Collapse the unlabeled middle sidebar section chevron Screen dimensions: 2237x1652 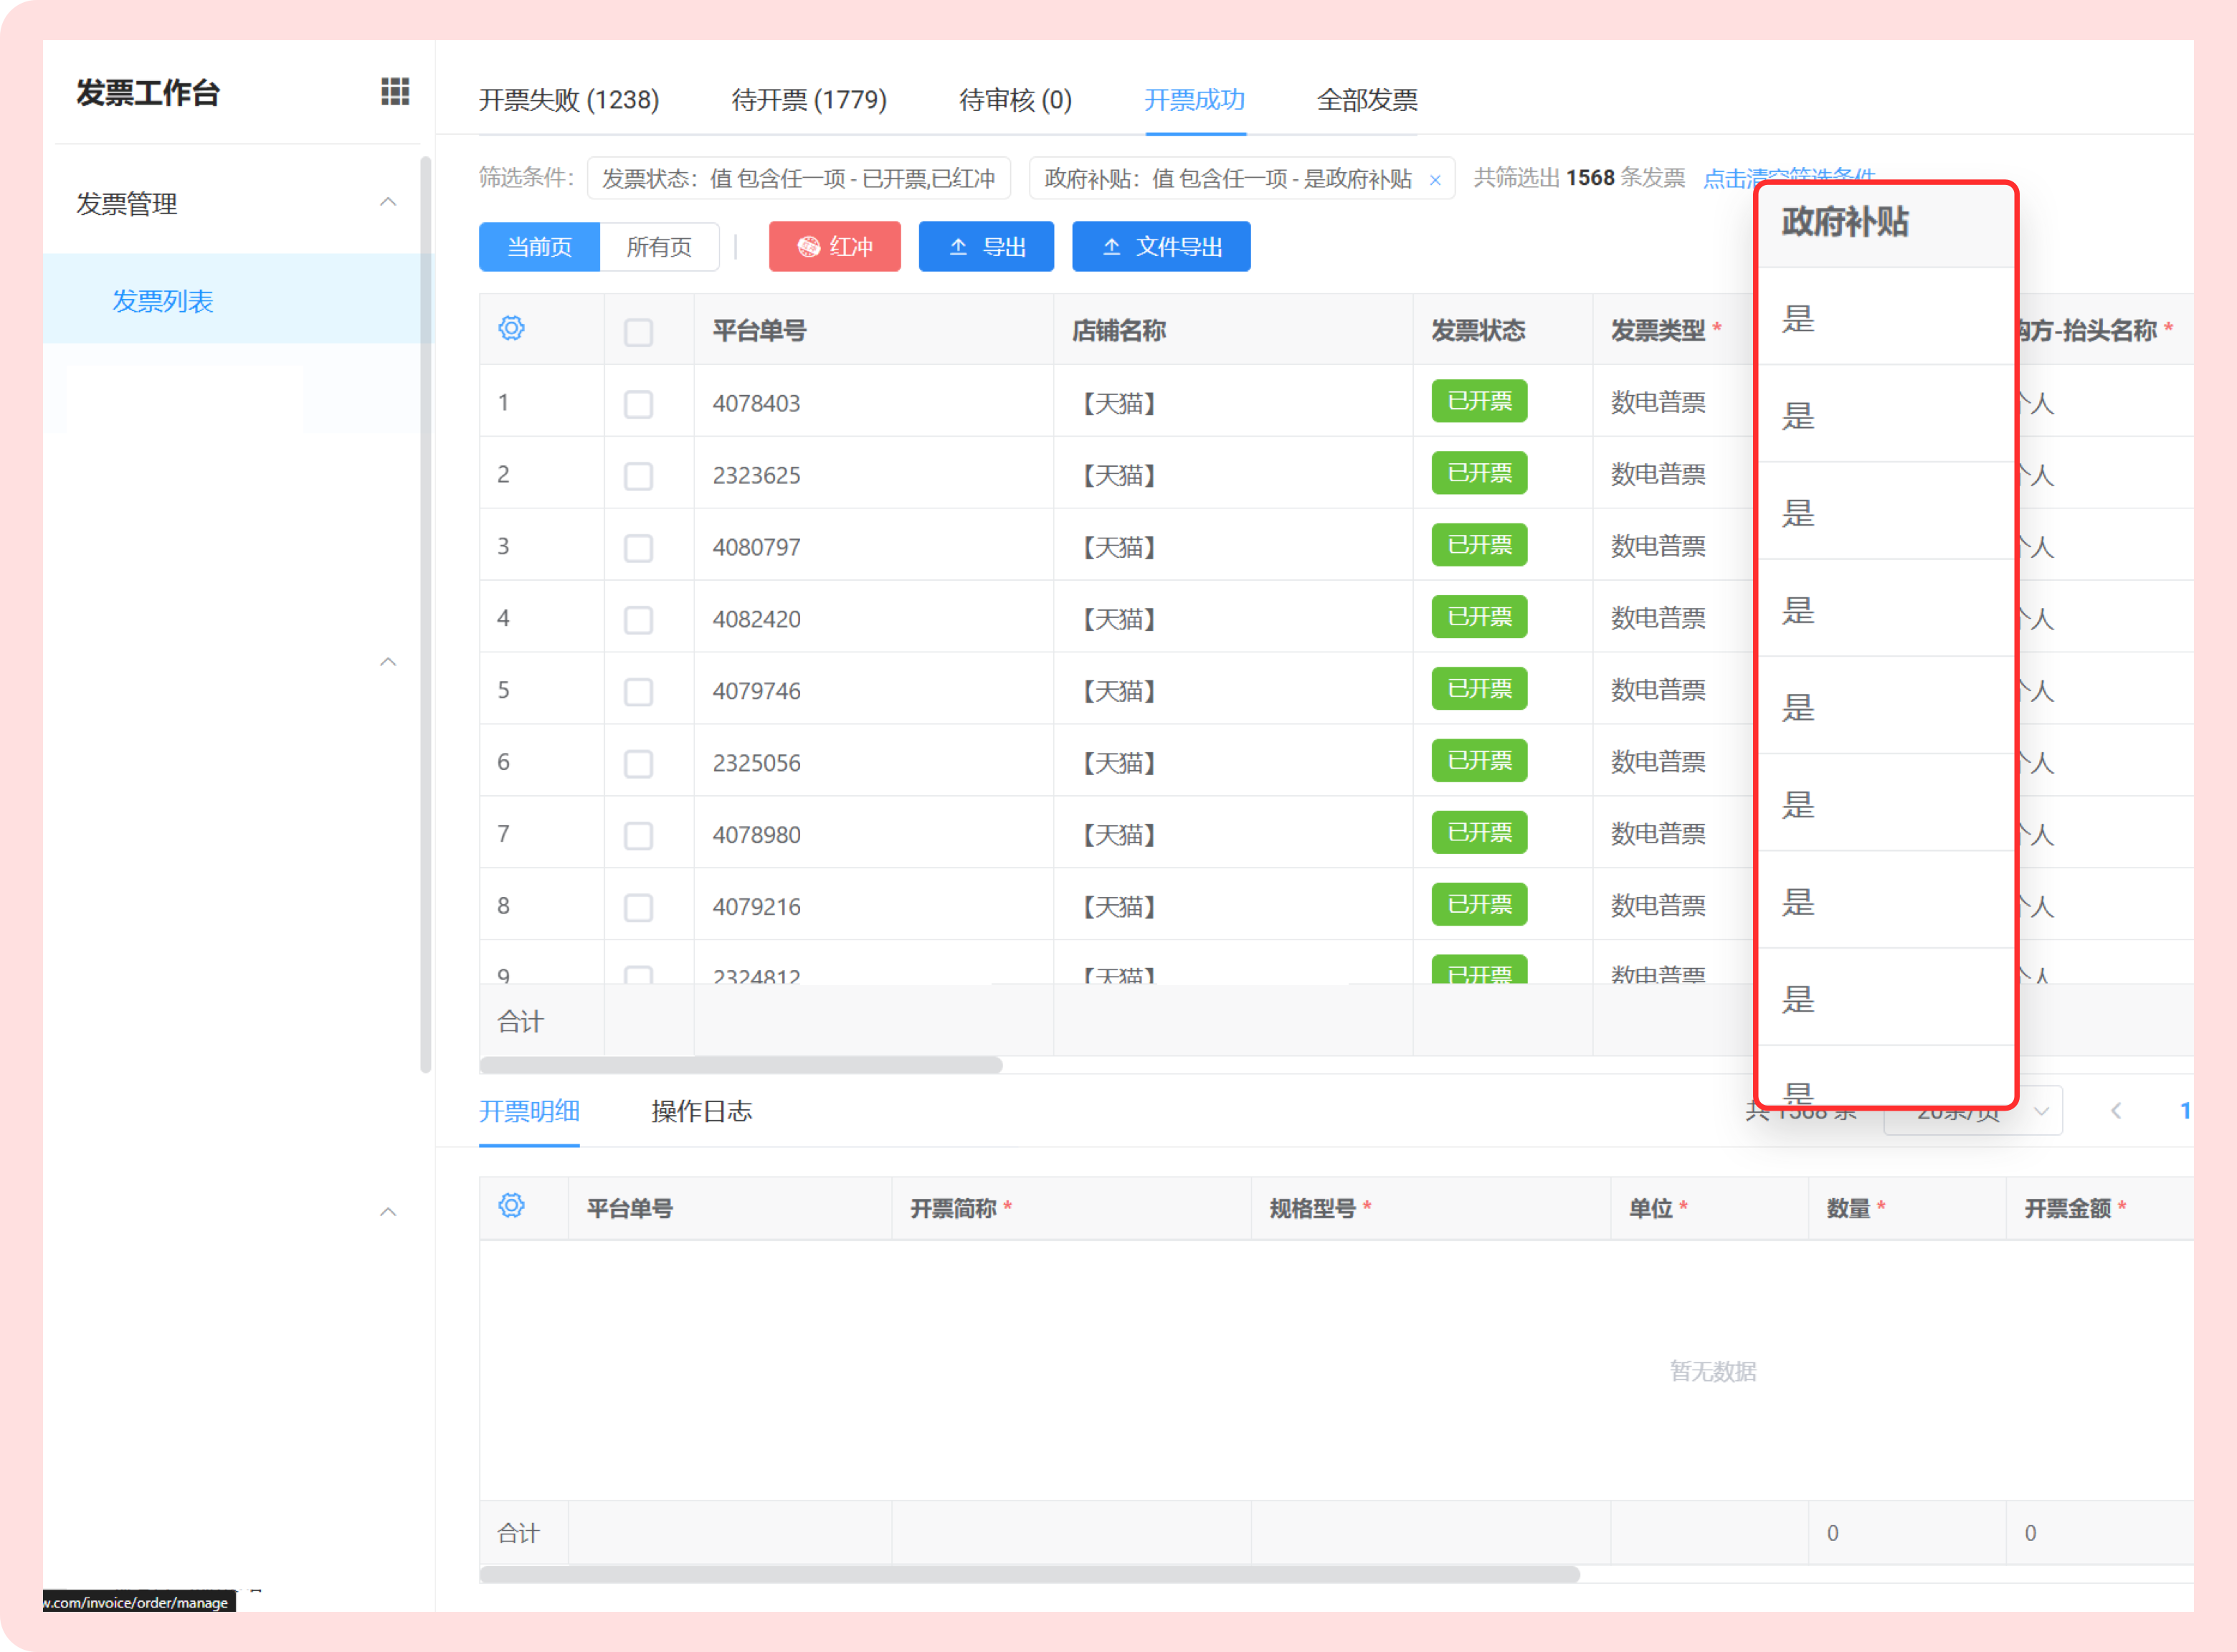[388, 662]
